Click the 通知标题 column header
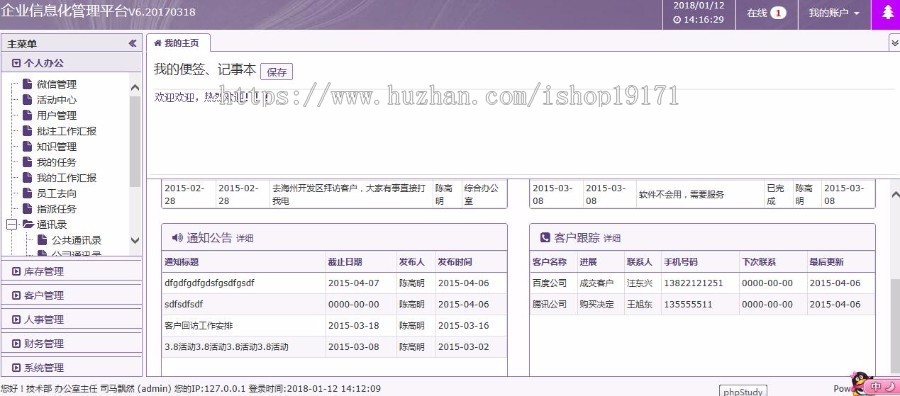The image size is (900, 396). 181,262
